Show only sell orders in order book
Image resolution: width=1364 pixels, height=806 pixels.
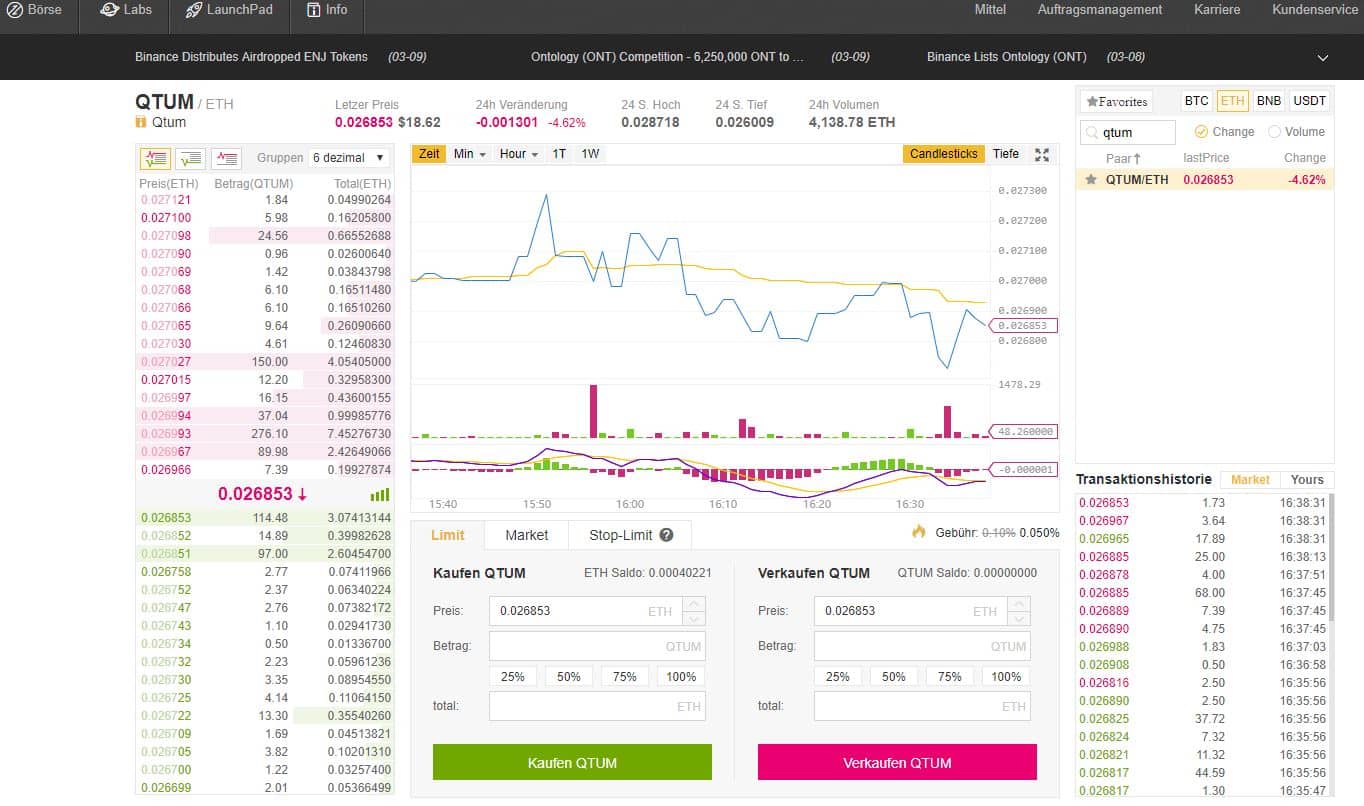(x=226, y=158)
